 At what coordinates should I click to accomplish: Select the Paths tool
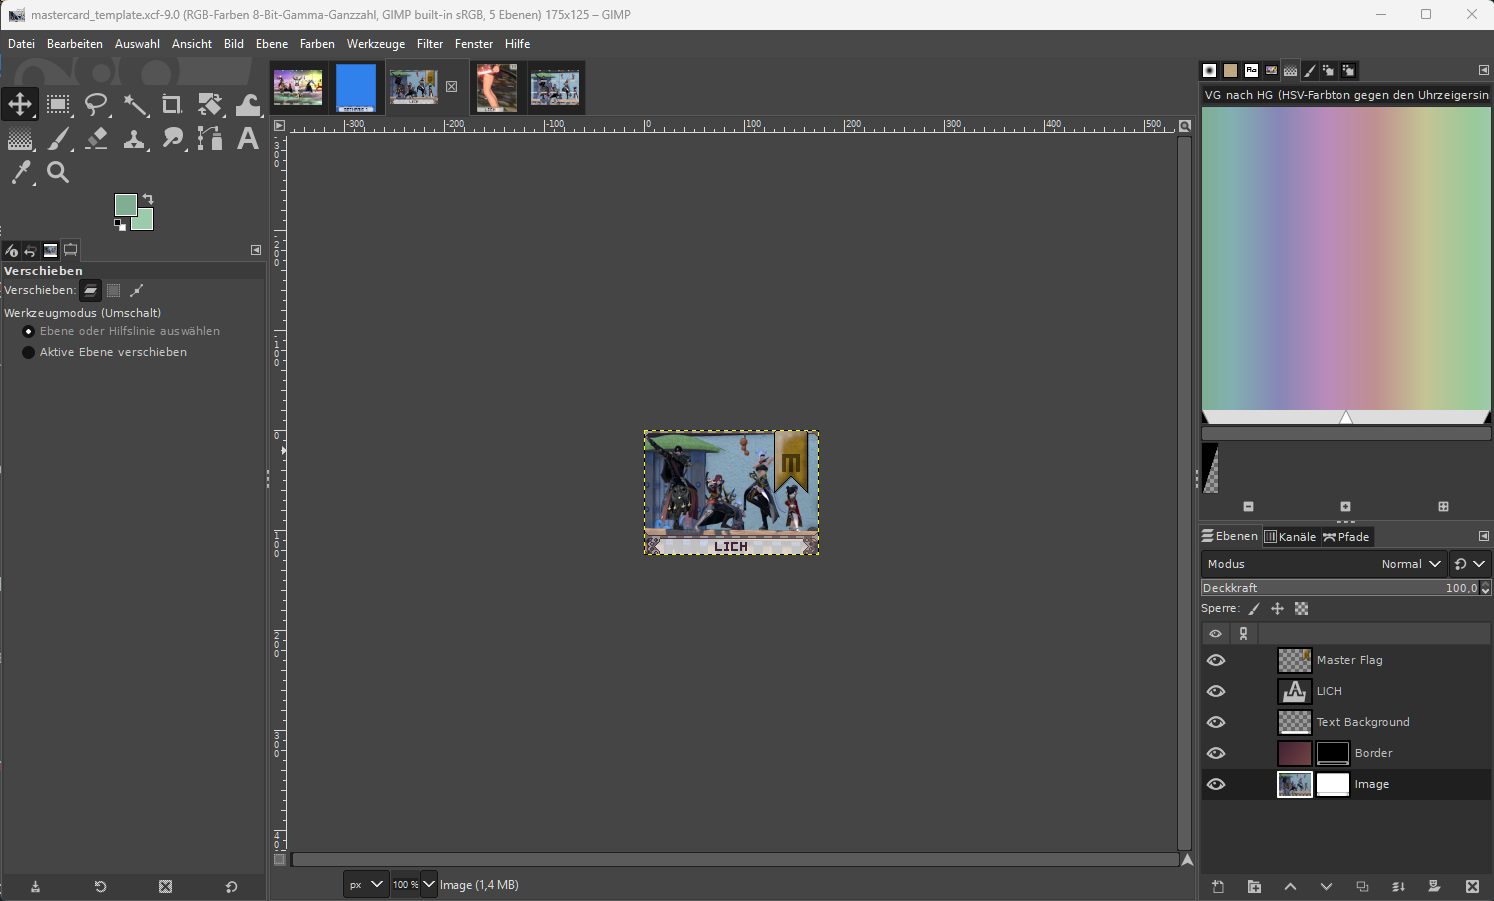[x=210, y=139]
